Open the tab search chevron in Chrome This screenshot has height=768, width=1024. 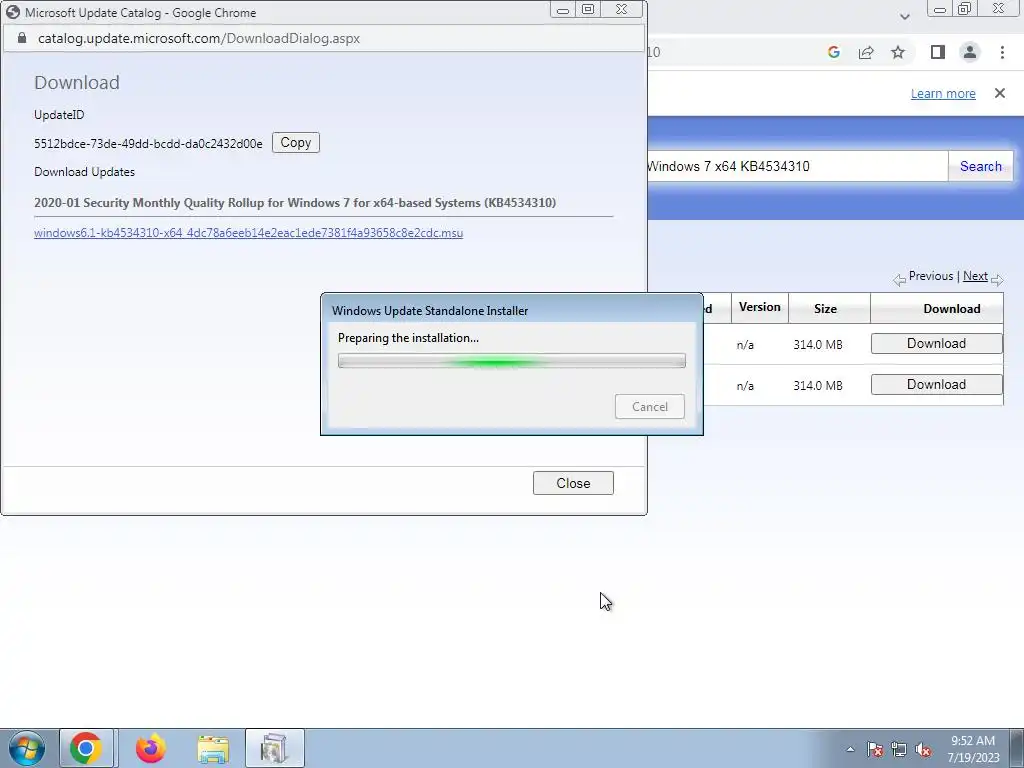tap(904, 16)
